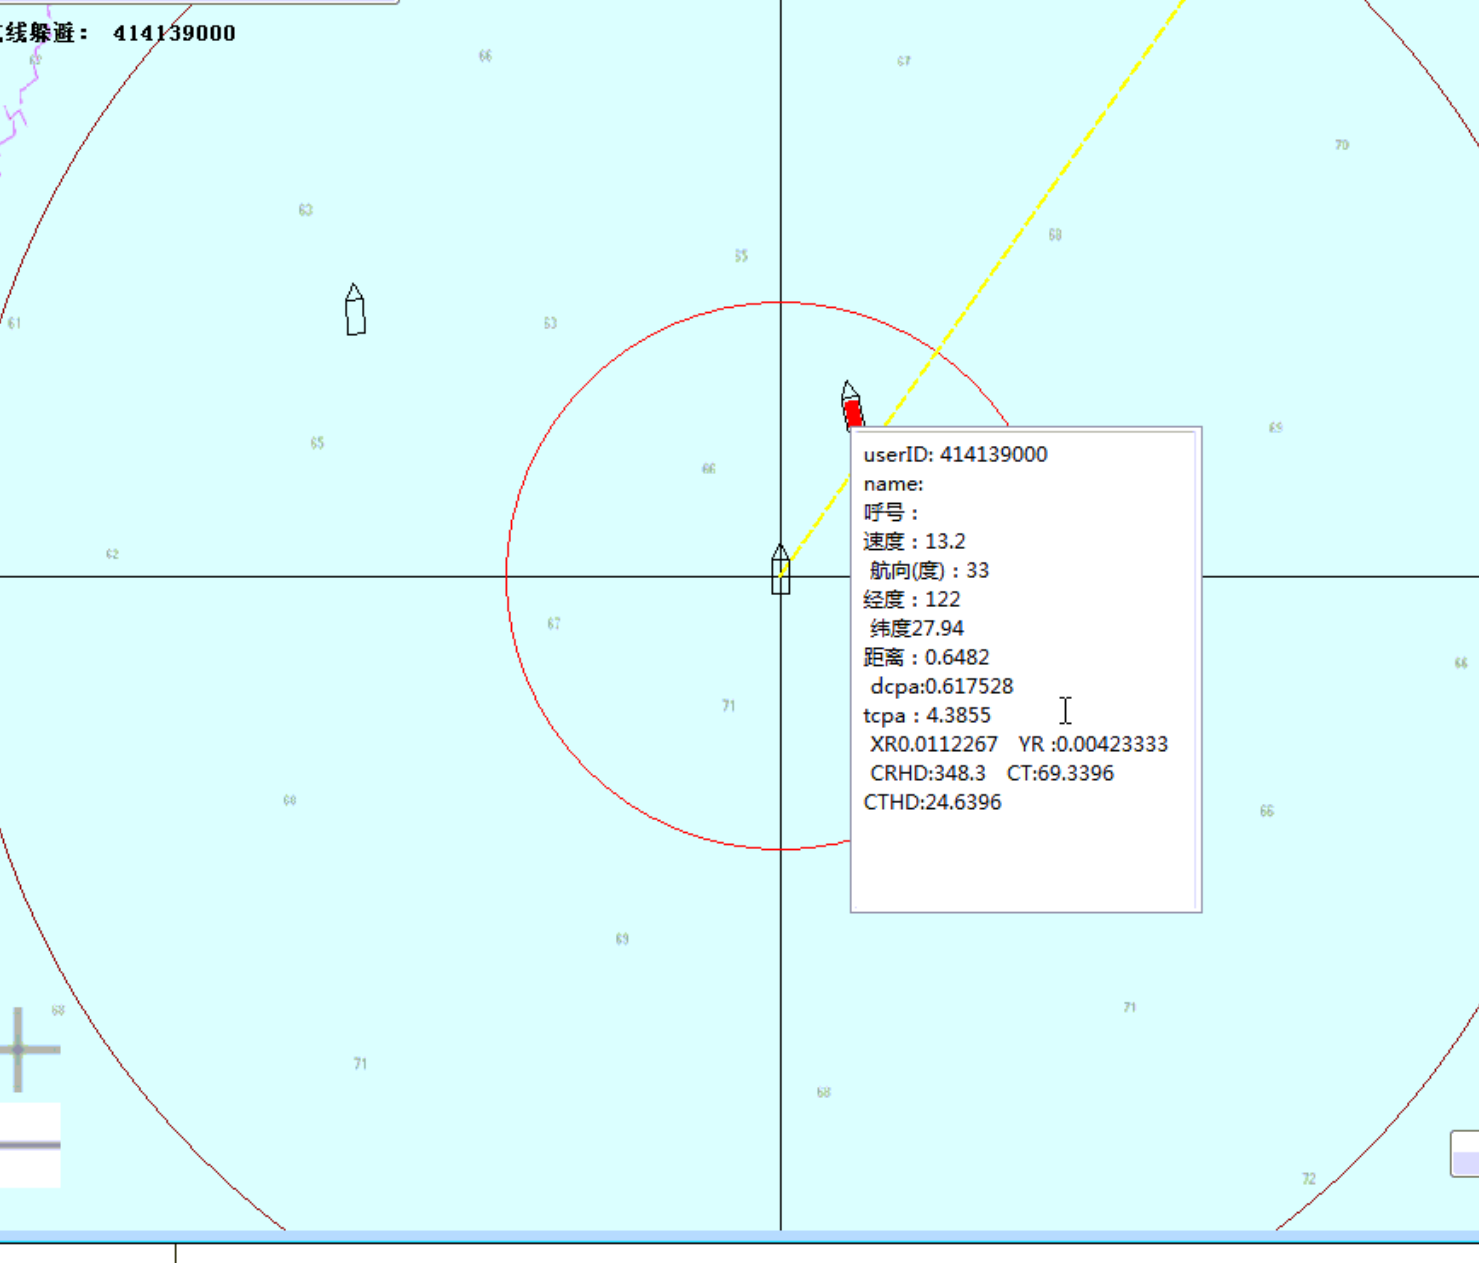Click the partially visible button at bottom right
Image resolution: width=1479 pixels, height=1263 pixels.
1465,1154
